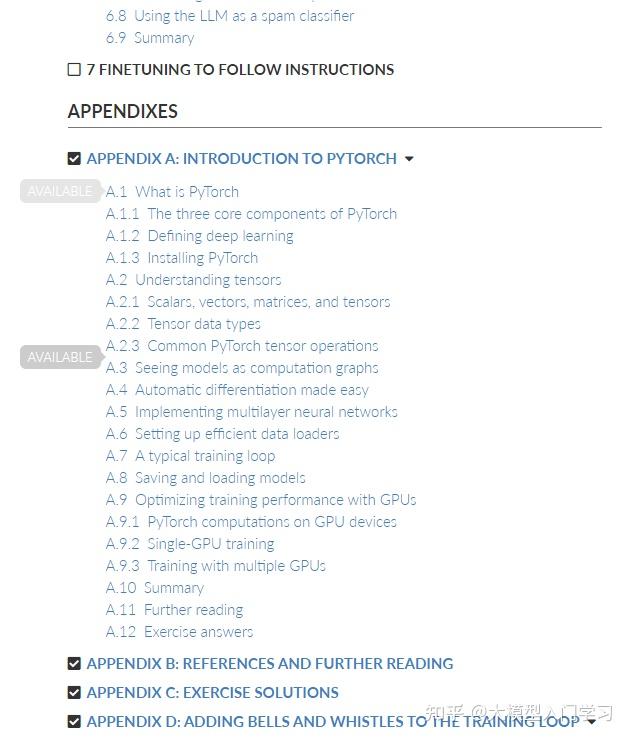Toggle the Appendix A checkbox

pos(74,159)
